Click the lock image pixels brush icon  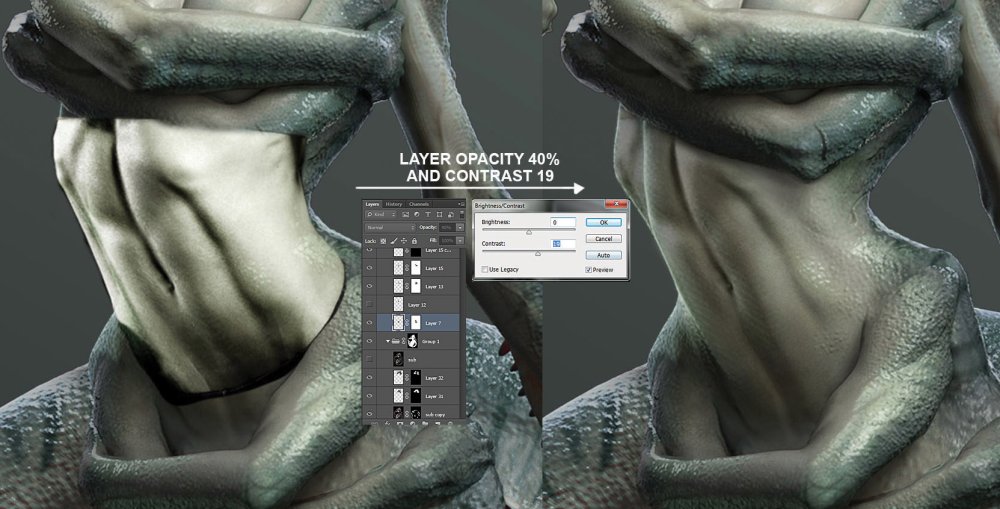pos(393,241)
